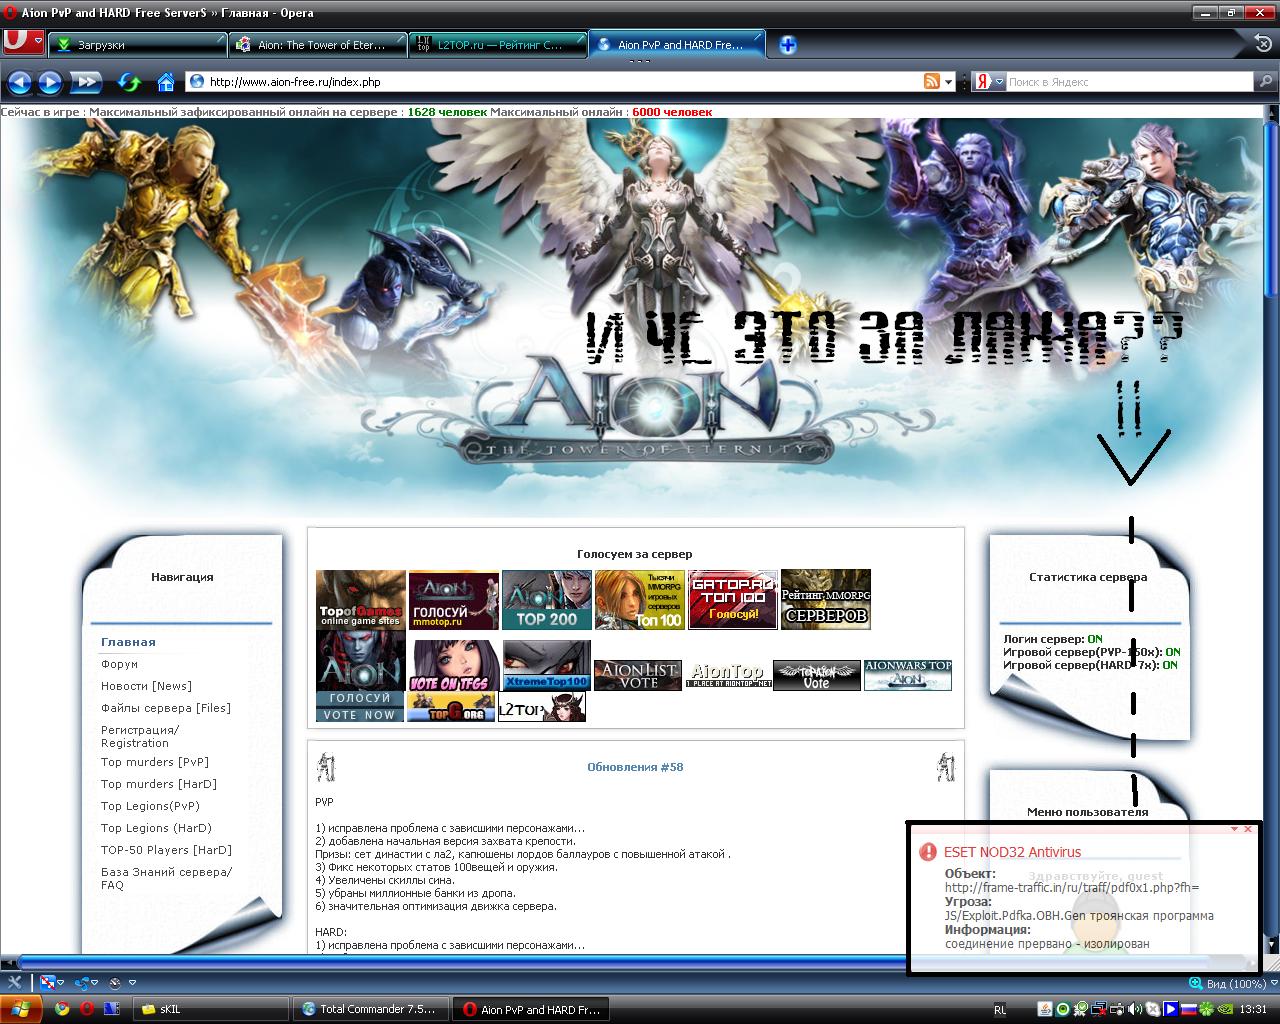The width and height of the screenshot is (1280, 1024).
Task: Go to the Home page icon
Action: [x=166, y=82]
